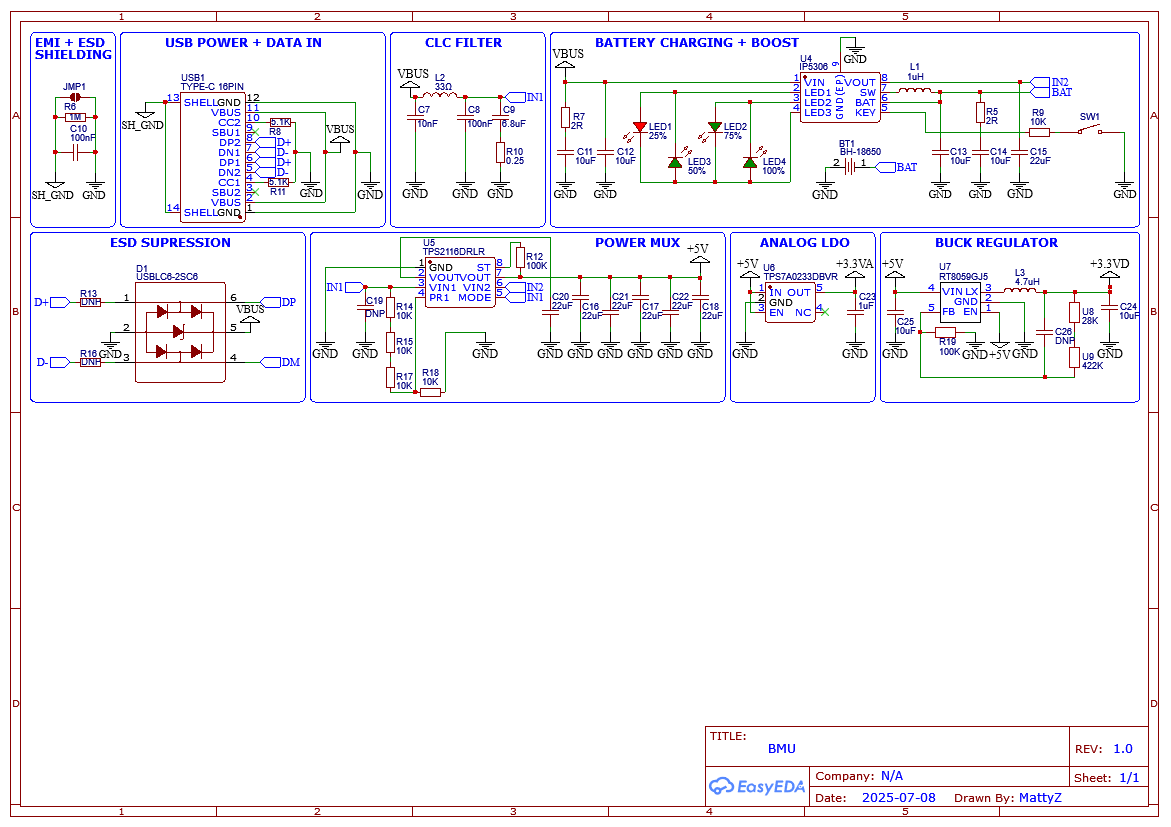Select the LED3 50% diode symbol
The image size is (1171, 827).
(675, 162)
